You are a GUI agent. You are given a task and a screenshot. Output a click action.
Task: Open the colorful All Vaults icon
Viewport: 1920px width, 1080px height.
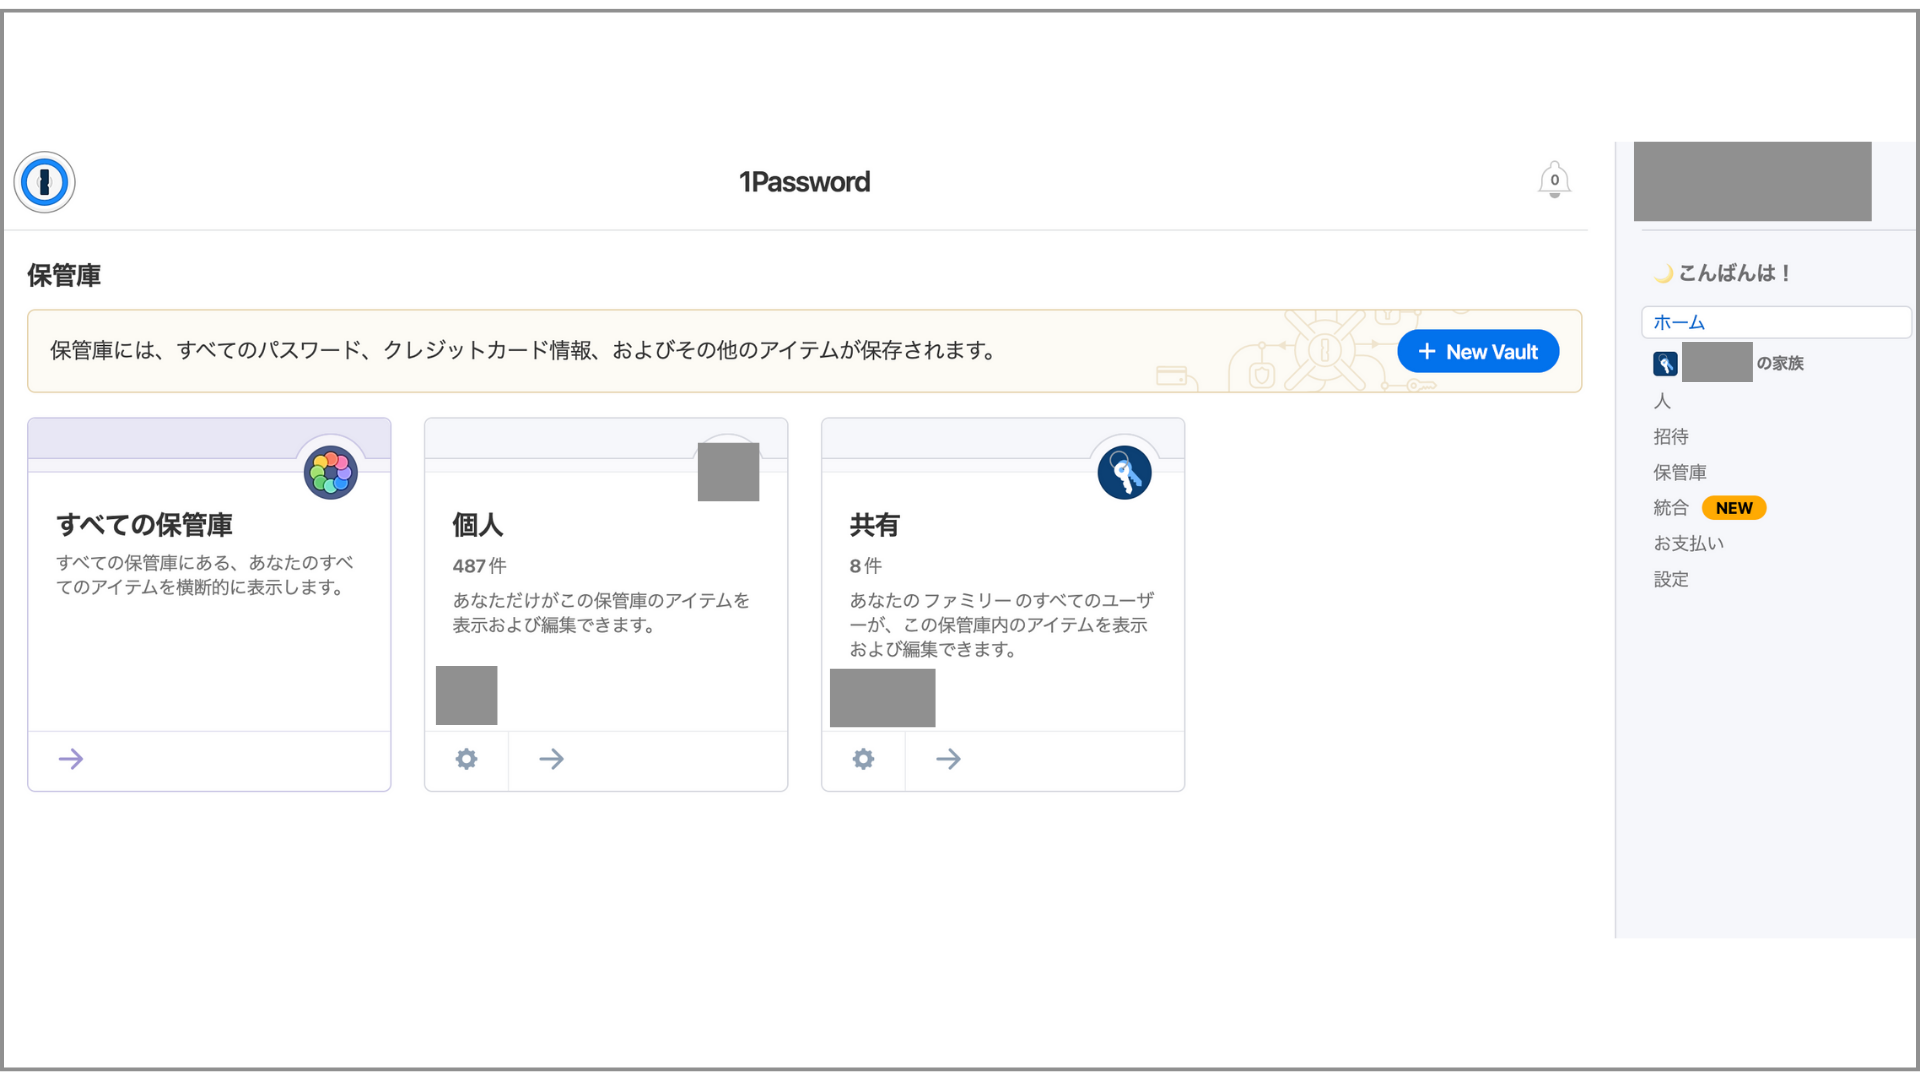coord(331,473)
